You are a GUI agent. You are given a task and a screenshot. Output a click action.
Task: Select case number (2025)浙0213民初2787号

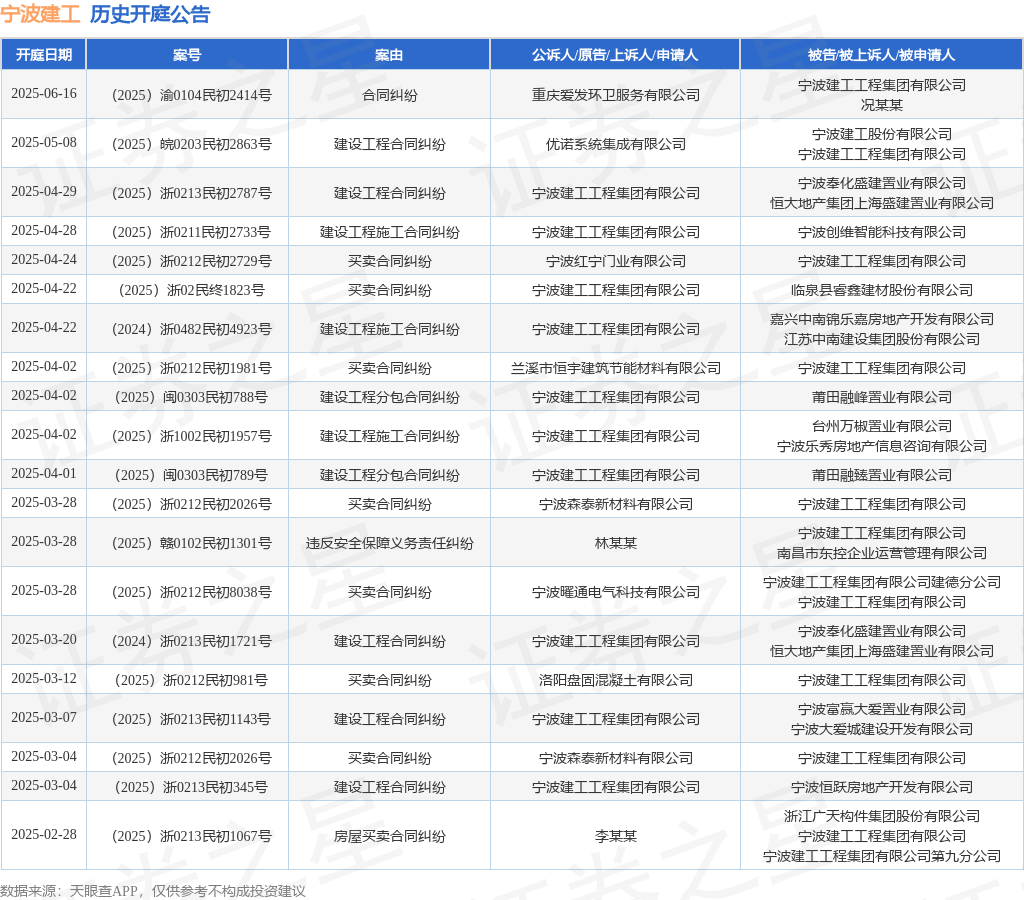(191, 193)
